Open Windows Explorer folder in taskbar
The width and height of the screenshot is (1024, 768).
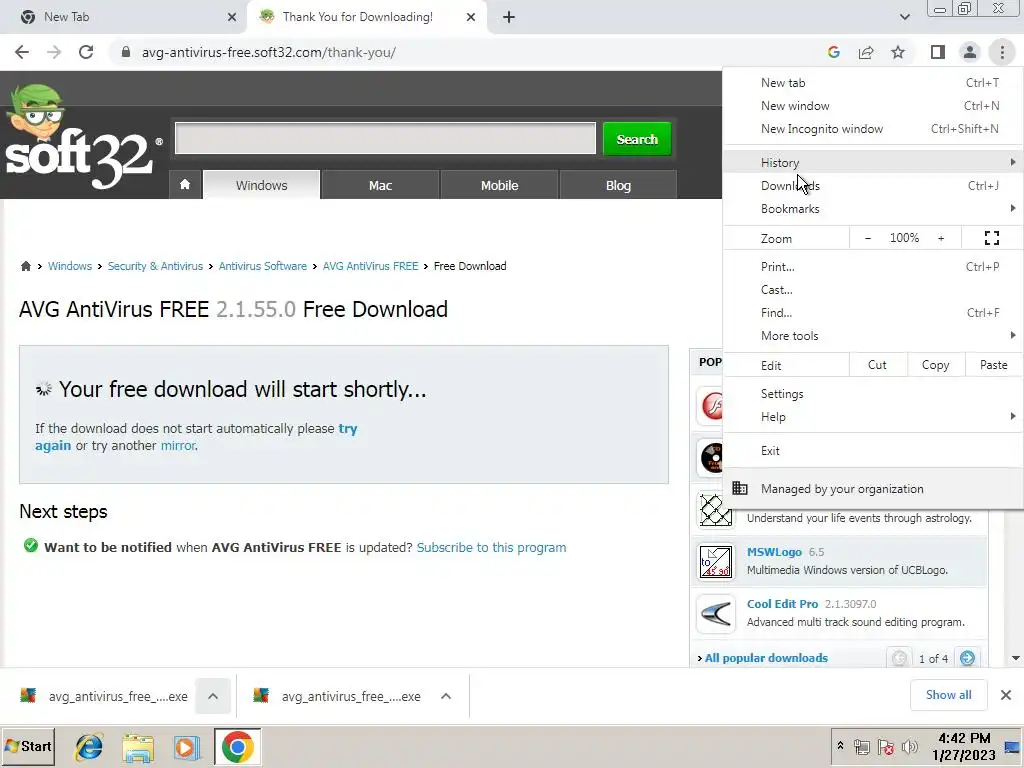click(x=138, y=746)
